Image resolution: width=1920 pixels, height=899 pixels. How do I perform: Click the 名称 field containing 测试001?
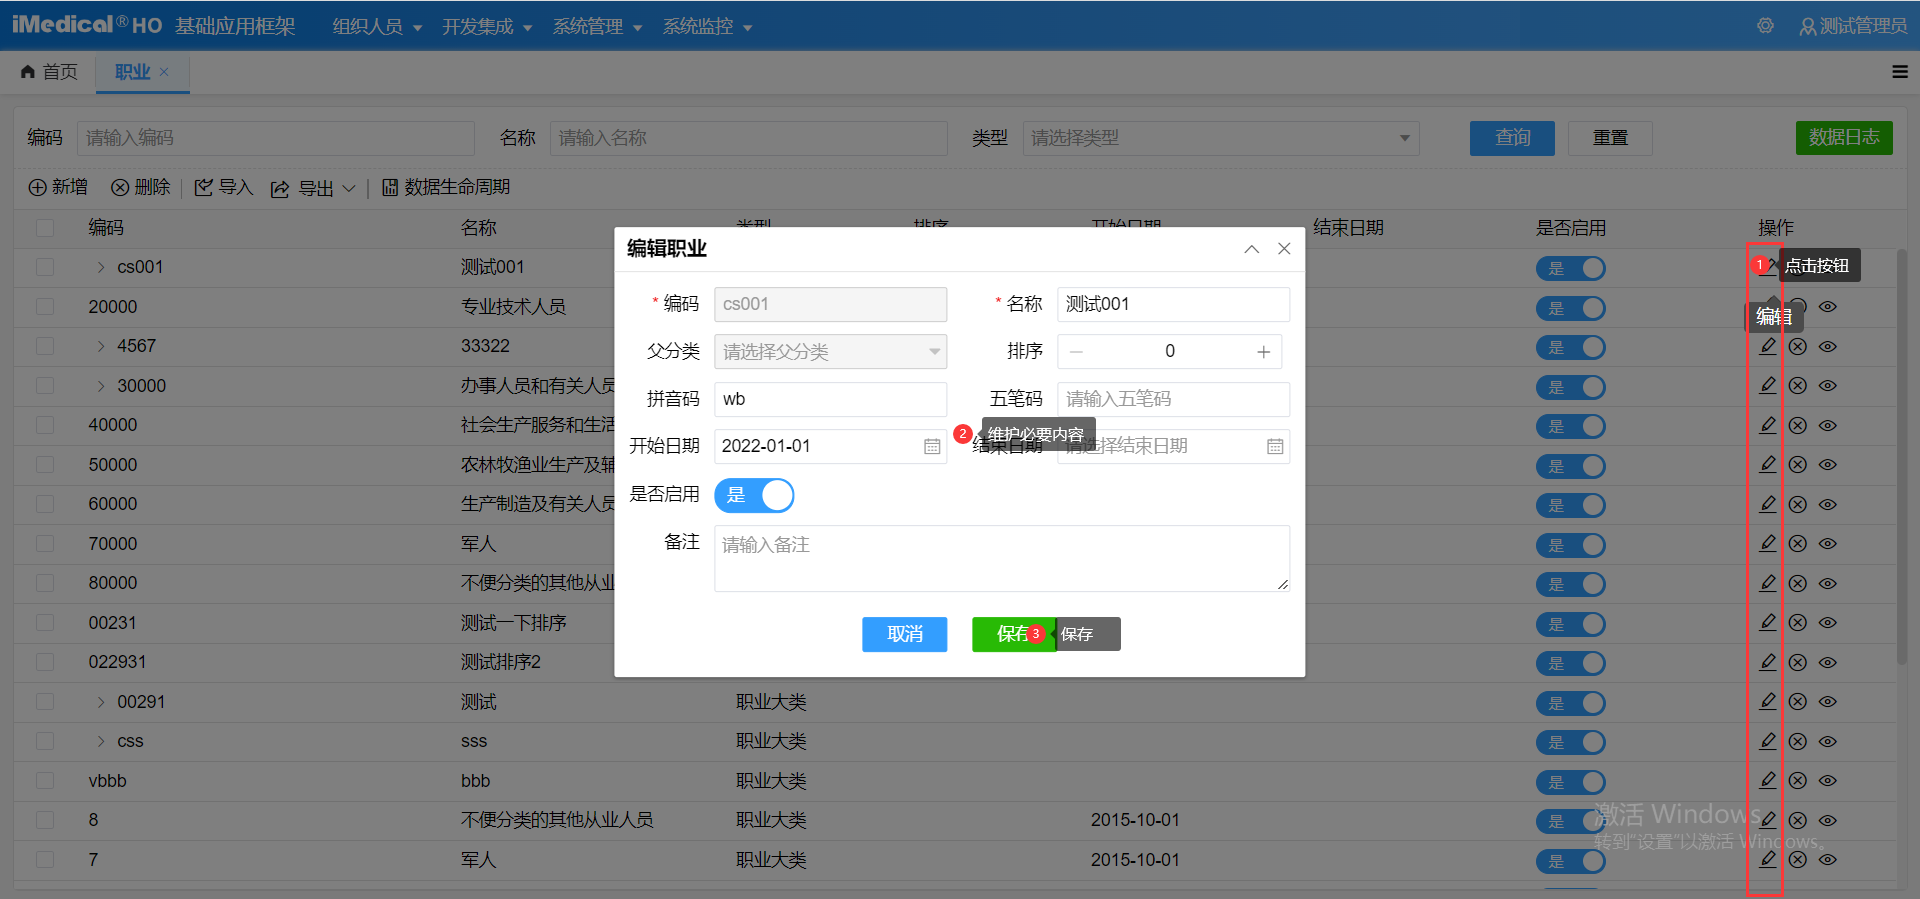(x=1173, y=304)
